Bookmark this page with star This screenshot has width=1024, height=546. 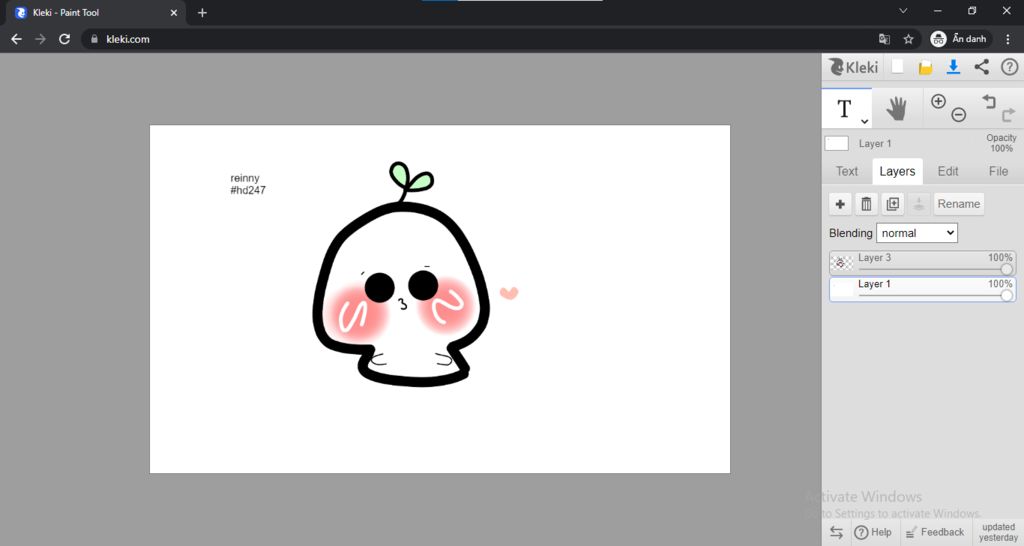pyautogui.click(x=908, y=39)
